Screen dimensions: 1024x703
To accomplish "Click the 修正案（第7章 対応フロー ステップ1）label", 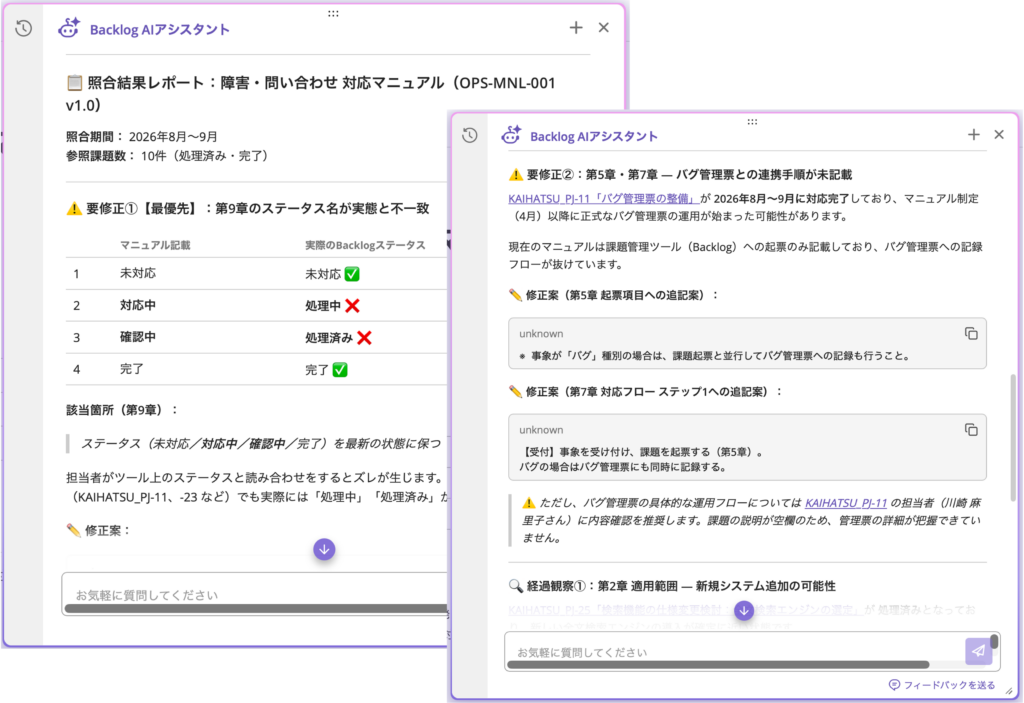I will (x=645, y=392).
